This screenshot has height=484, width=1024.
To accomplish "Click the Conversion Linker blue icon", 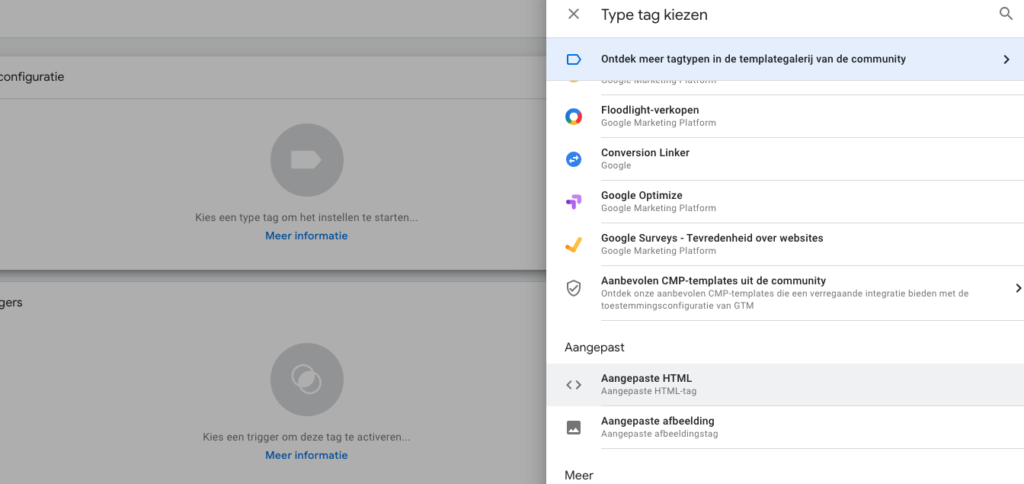I will (573, 159).
